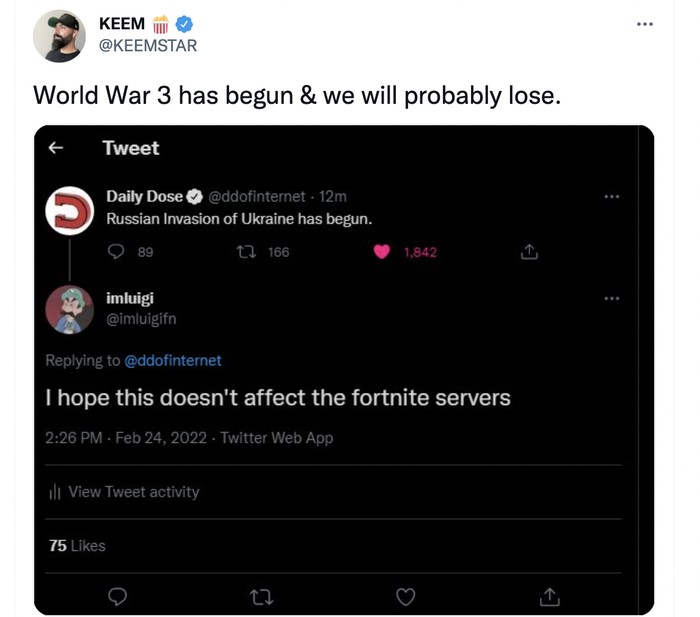Viewport: 700px width, 617px height.
Task: Click imluigi's avatar image
Action: point(70,309)
